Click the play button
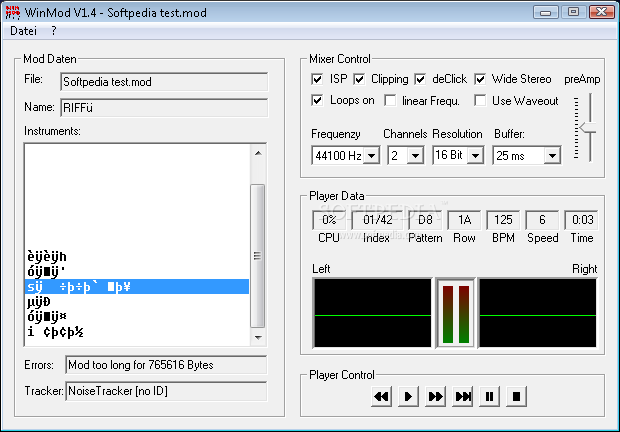Screen dimensions: 620x432 (408, 396)
